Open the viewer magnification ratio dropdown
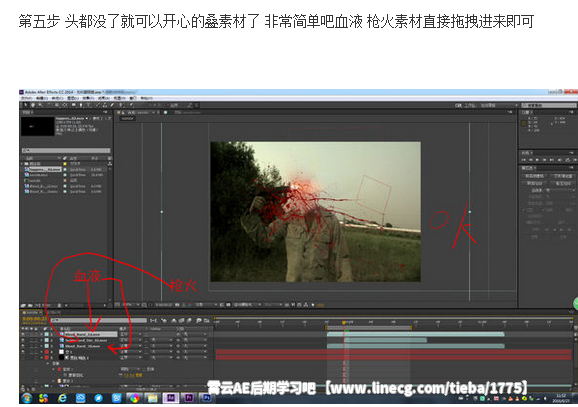This screenshot has height=407, width=578. coord(130,305)
